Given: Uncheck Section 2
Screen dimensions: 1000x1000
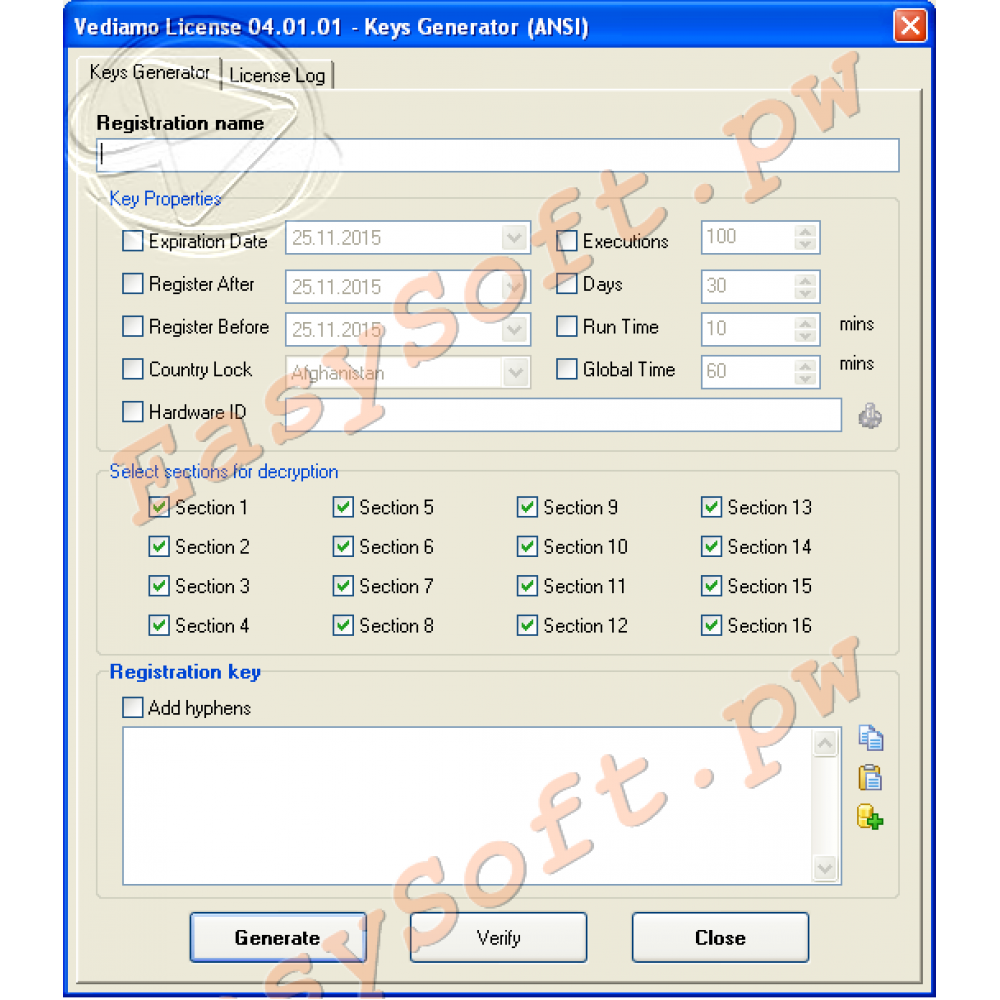Looking at the screenshot, I should [x=159, y=547].
